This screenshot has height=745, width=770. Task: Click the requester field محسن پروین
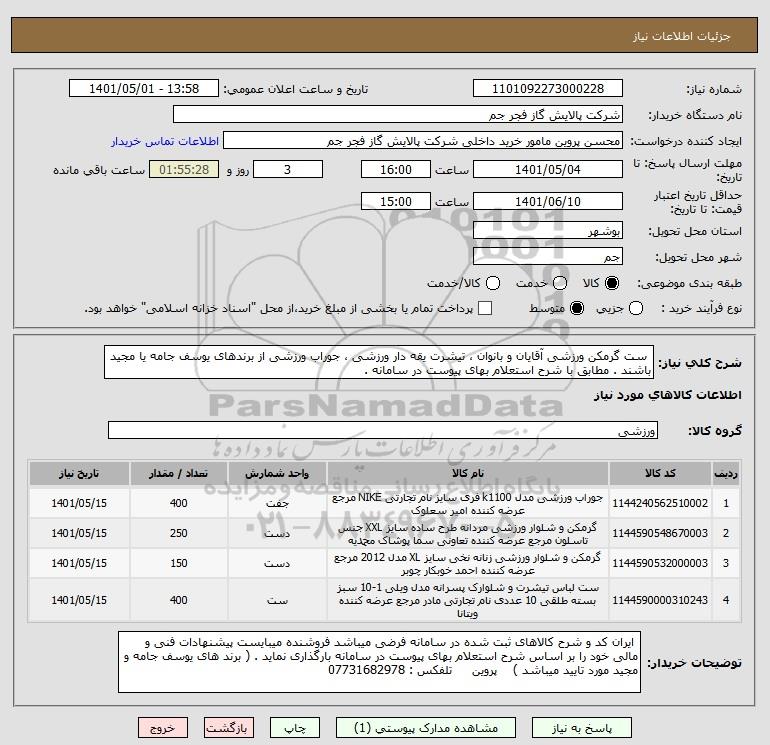click(423, 141)
